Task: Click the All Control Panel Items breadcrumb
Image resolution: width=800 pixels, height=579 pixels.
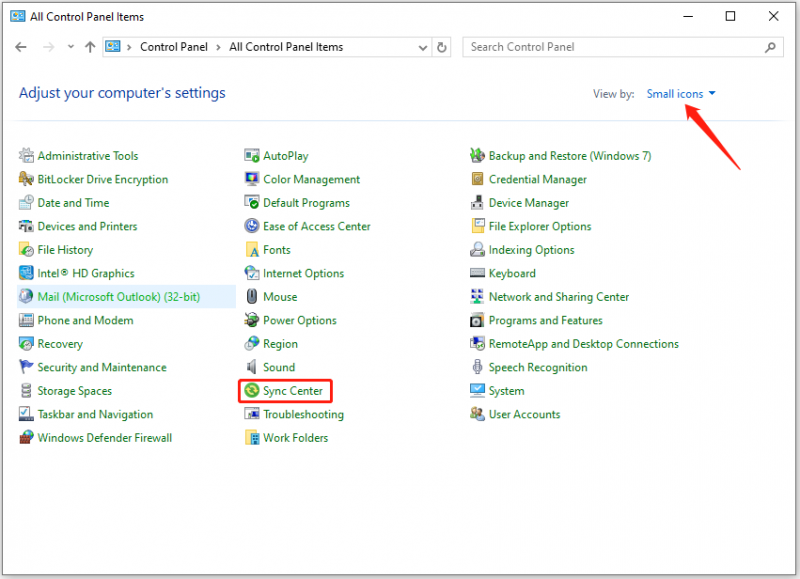Action: tap(286, 47)
